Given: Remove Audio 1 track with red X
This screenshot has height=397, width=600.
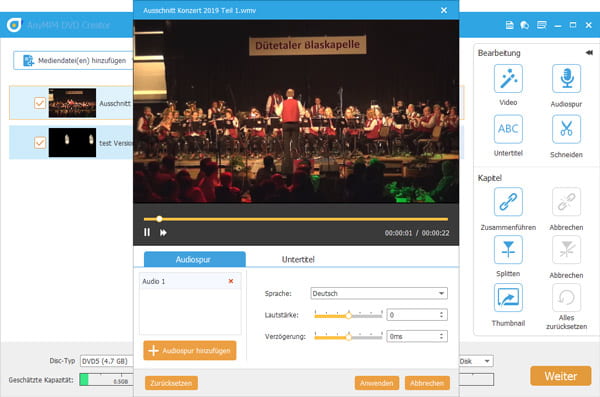Looking at the screenshot, I should 231,281.
